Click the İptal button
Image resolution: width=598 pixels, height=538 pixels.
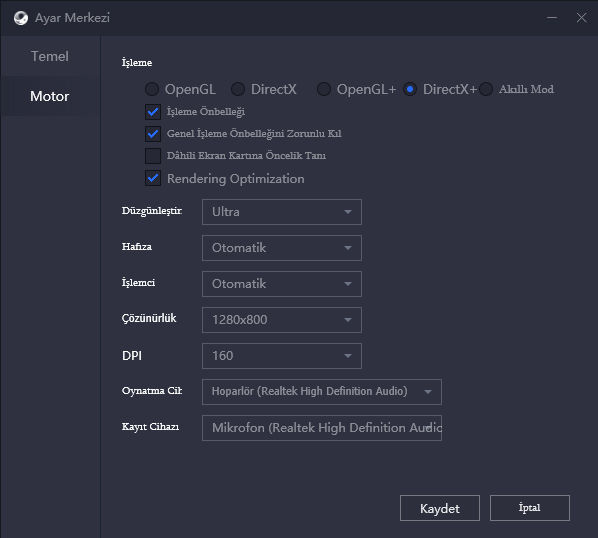coord(530,508)
